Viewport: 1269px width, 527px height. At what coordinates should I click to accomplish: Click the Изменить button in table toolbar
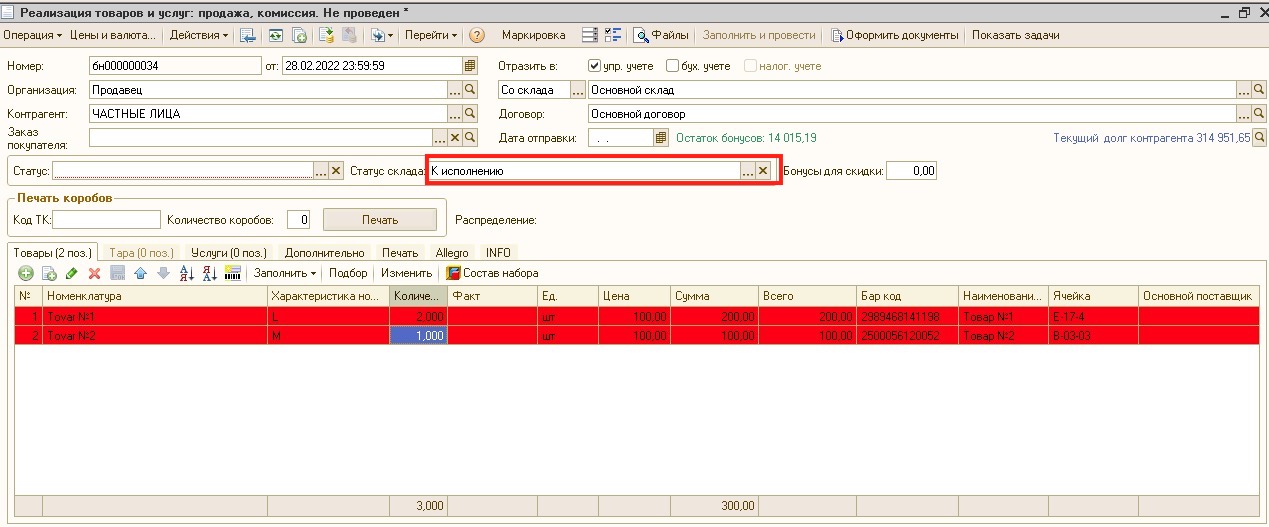pos(406,273)
